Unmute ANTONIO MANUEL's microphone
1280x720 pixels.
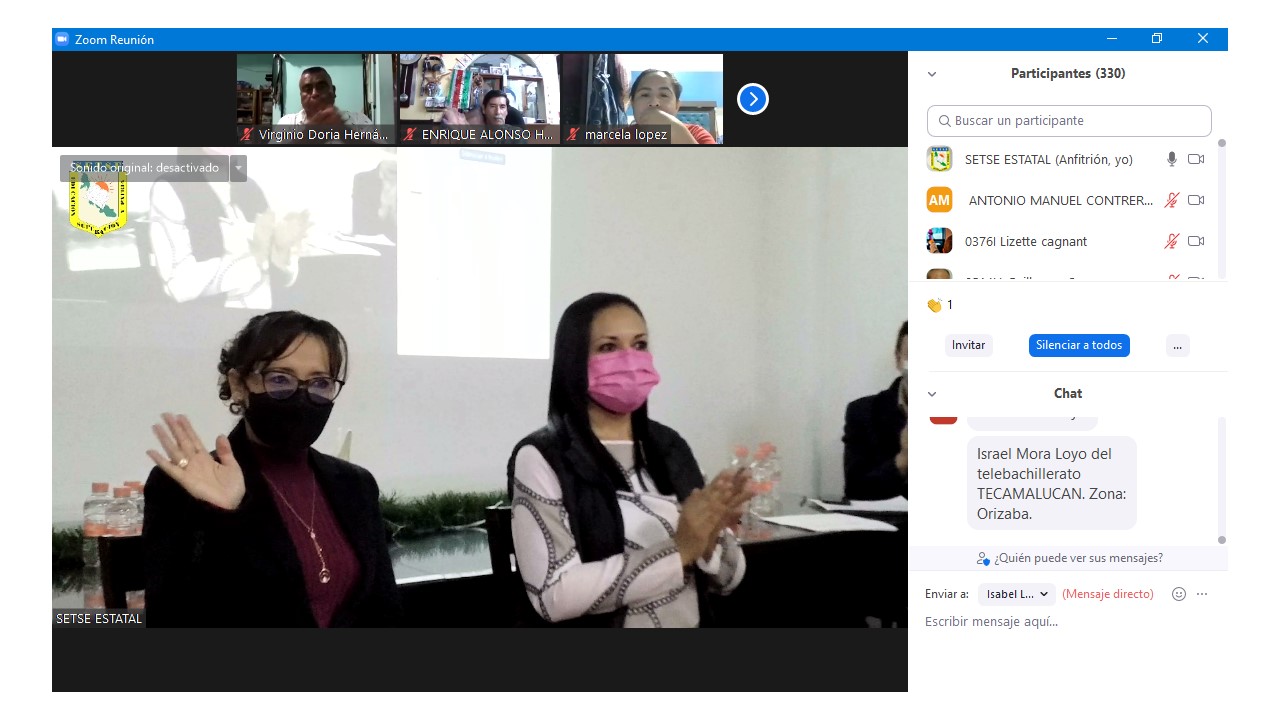click(x=1171, y=200)
